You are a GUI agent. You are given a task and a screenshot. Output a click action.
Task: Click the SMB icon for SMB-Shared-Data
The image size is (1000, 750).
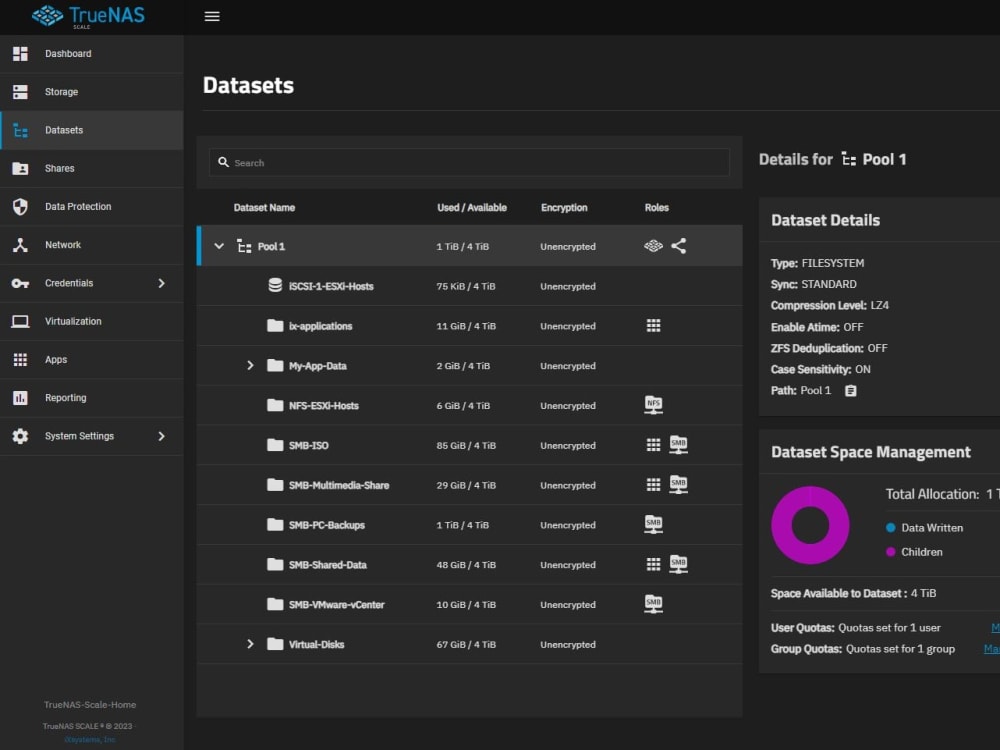point(679,564)
